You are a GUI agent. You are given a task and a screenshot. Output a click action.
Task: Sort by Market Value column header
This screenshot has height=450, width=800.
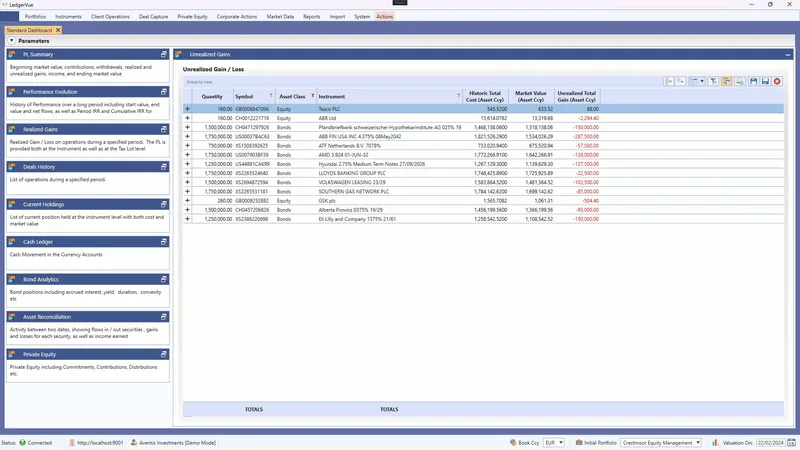531,96
